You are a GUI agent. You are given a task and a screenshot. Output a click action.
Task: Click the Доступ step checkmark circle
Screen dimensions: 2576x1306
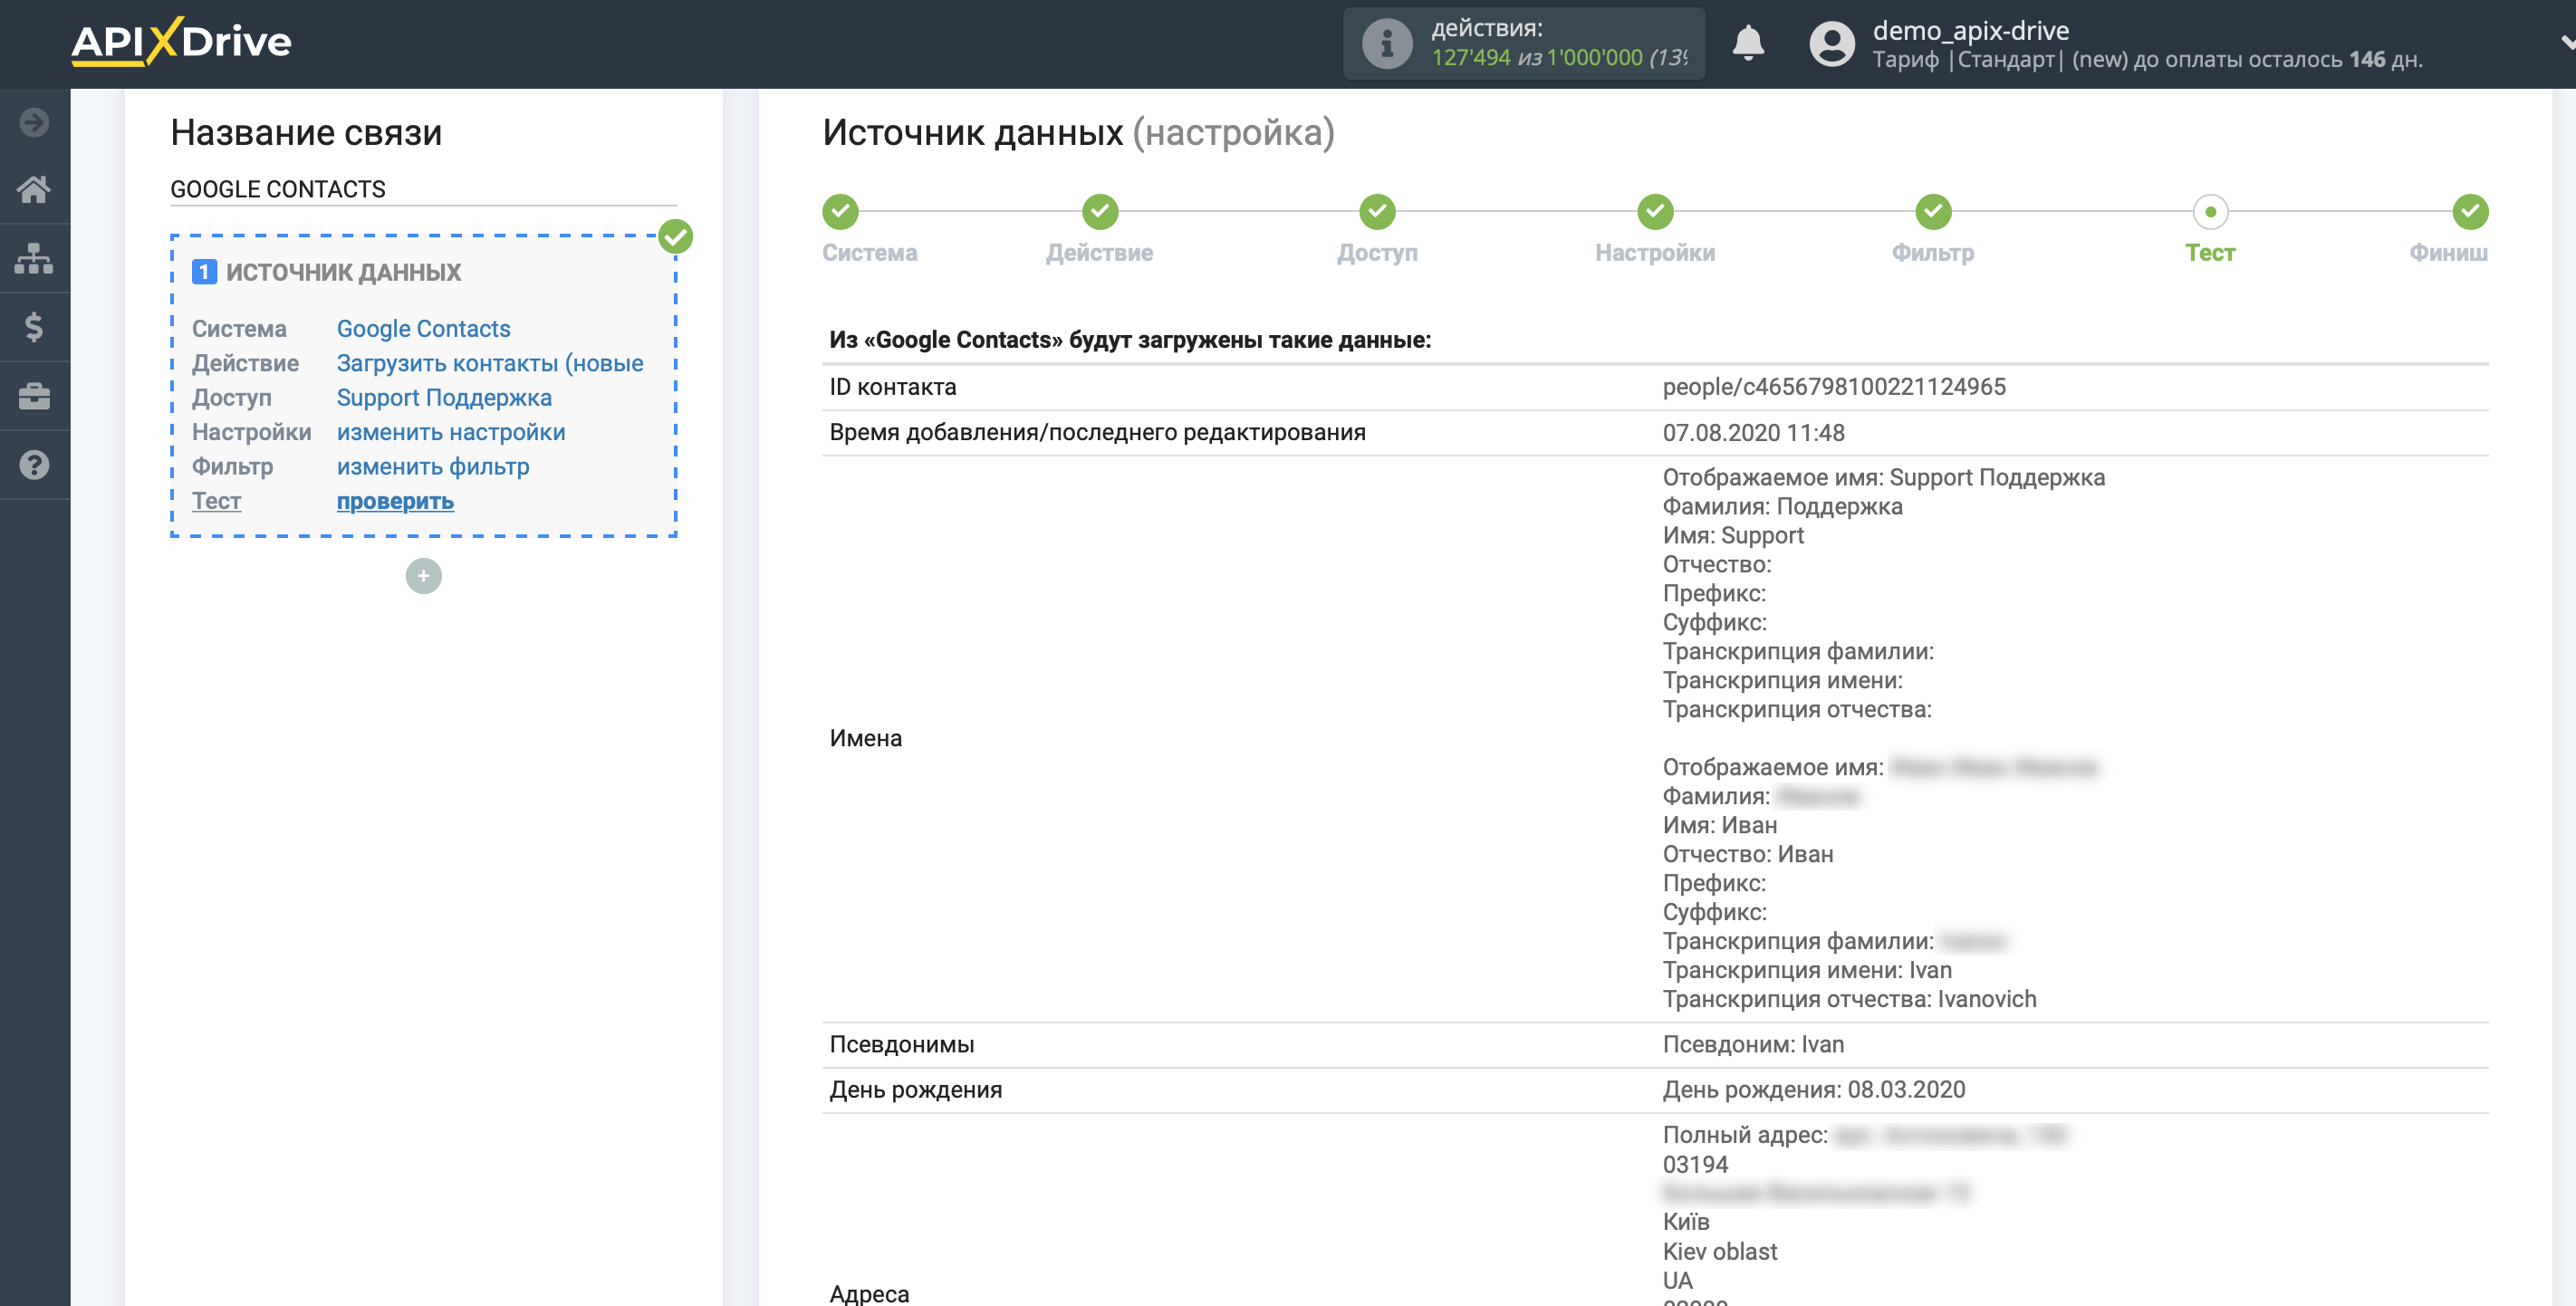(x=1377, y=211)
